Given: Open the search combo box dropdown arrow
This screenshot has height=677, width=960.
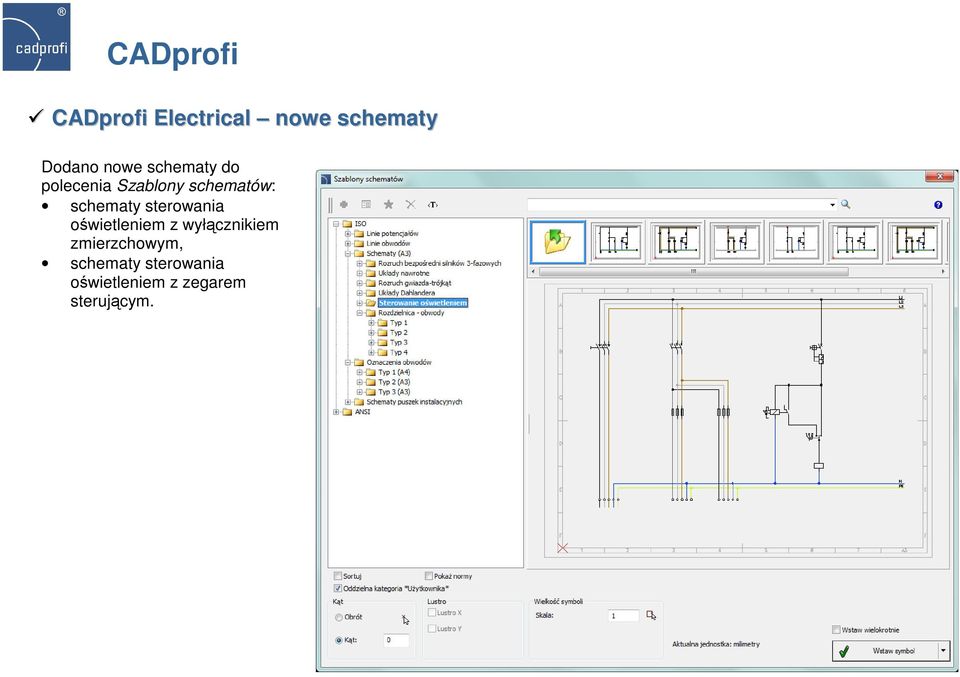Looking at the screenshot, I should coord(833,205).
